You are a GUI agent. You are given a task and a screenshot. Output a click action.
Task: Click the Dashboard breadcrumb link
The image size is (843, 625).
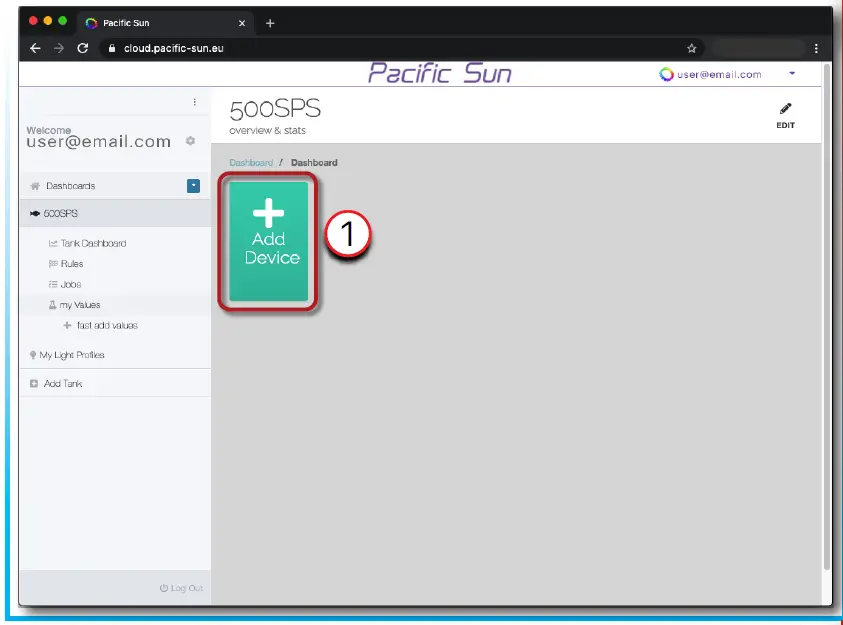pyautogui.click(x=251, y=162)
